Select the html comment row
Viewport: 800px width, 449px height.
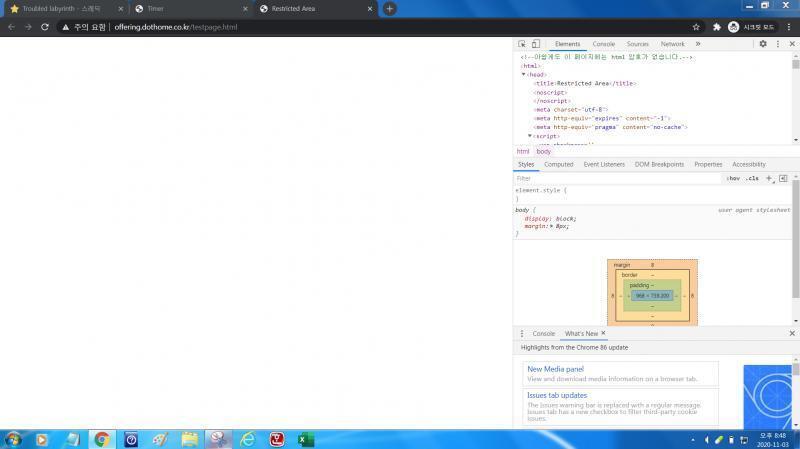coord(606,57)
